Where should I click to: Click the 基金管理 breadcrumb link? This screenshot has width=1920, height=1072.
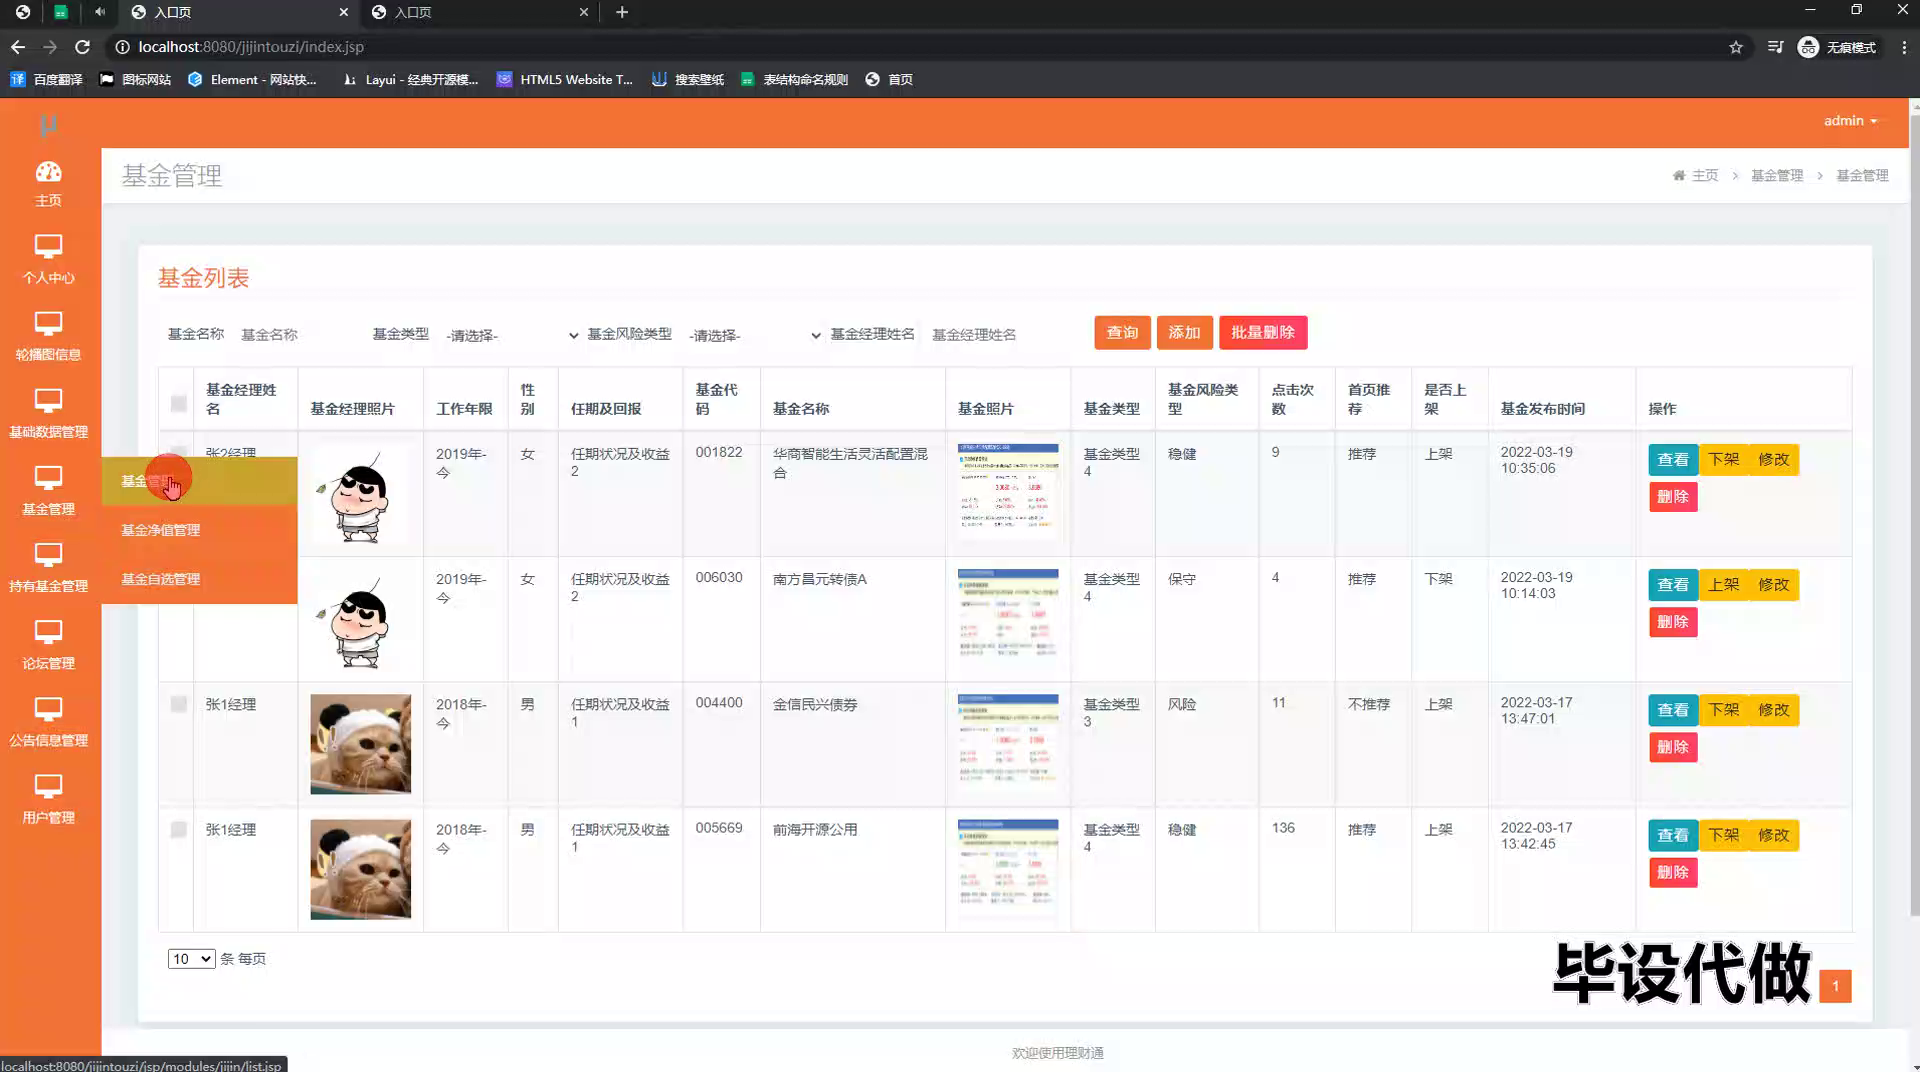1776,175
